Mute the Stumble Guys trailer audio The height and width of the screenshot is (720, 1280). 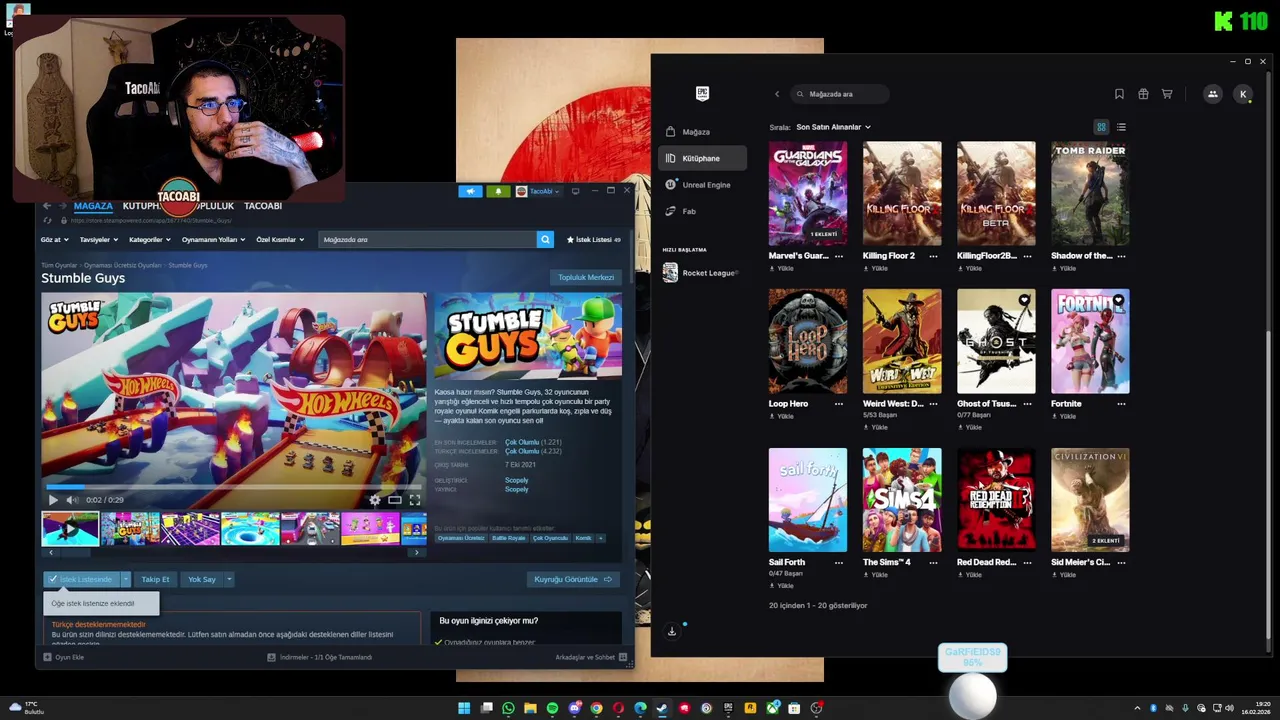coord(72,500)
